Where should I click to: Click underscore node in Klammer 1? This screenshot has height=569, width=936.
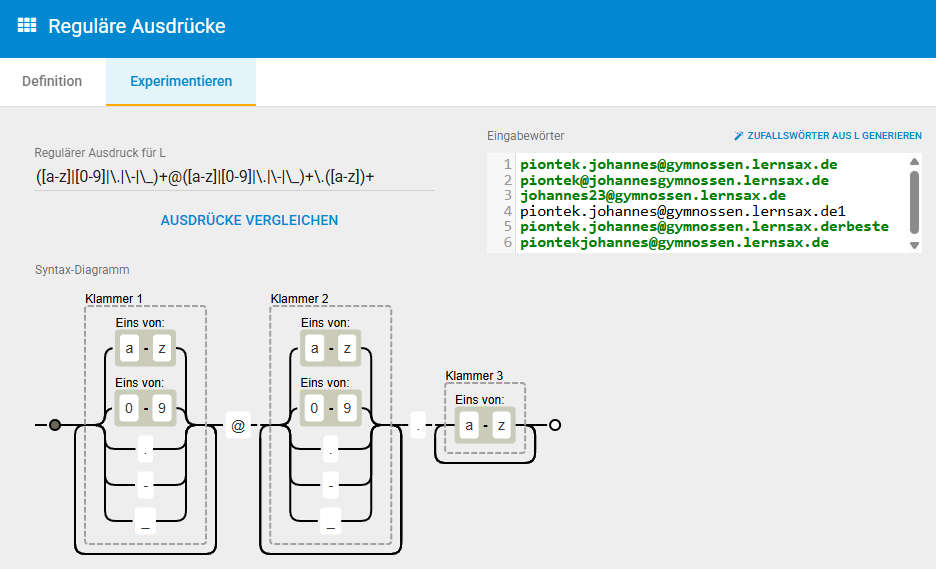click(146, 521)
